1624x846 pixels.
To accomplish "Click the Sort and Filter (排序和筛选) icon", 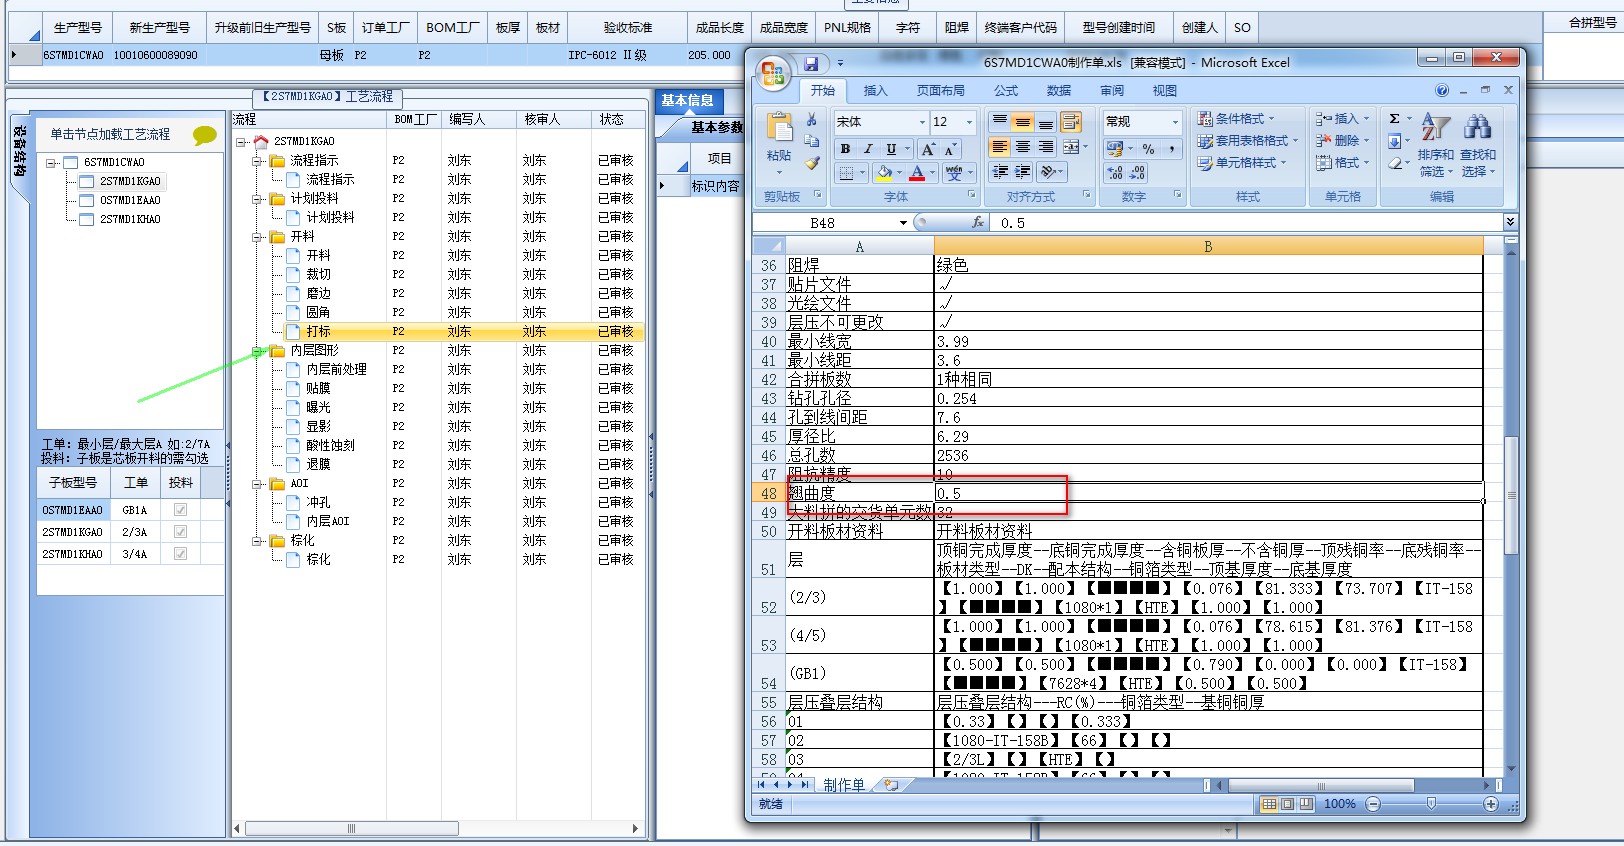I will 1436,127.
